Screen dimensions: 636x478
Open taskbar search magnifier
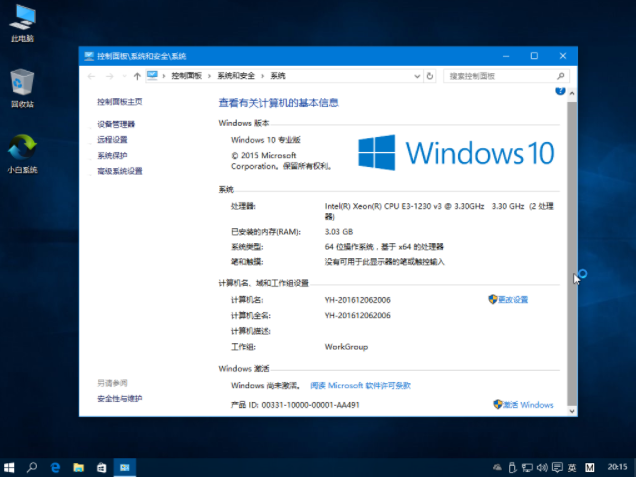point(32,468)
